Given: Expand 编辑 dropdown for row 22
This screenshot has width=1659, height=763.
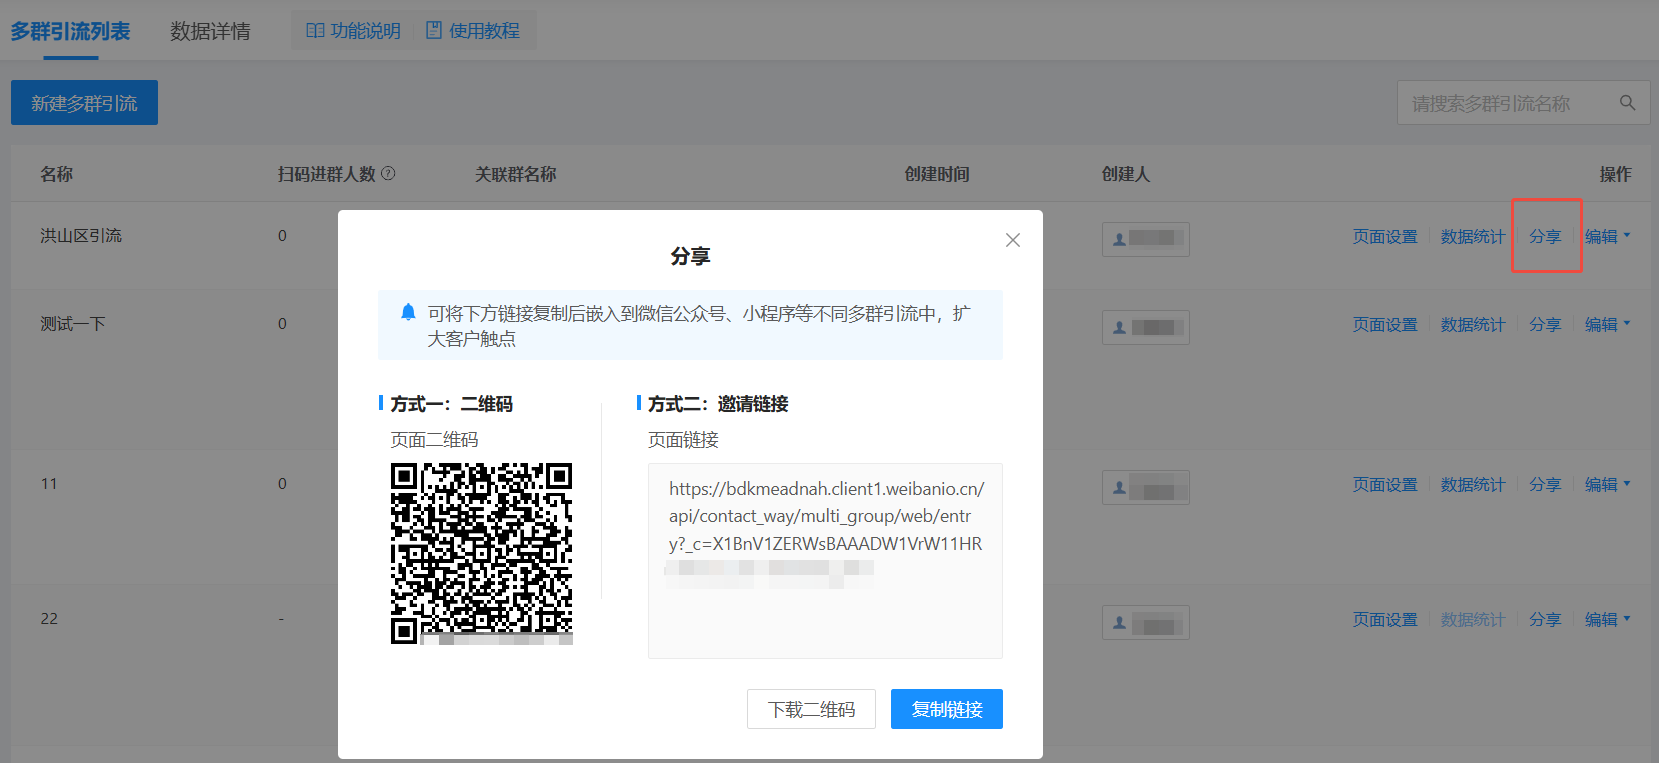Looking at the screenshot, I should [1607, 619].
